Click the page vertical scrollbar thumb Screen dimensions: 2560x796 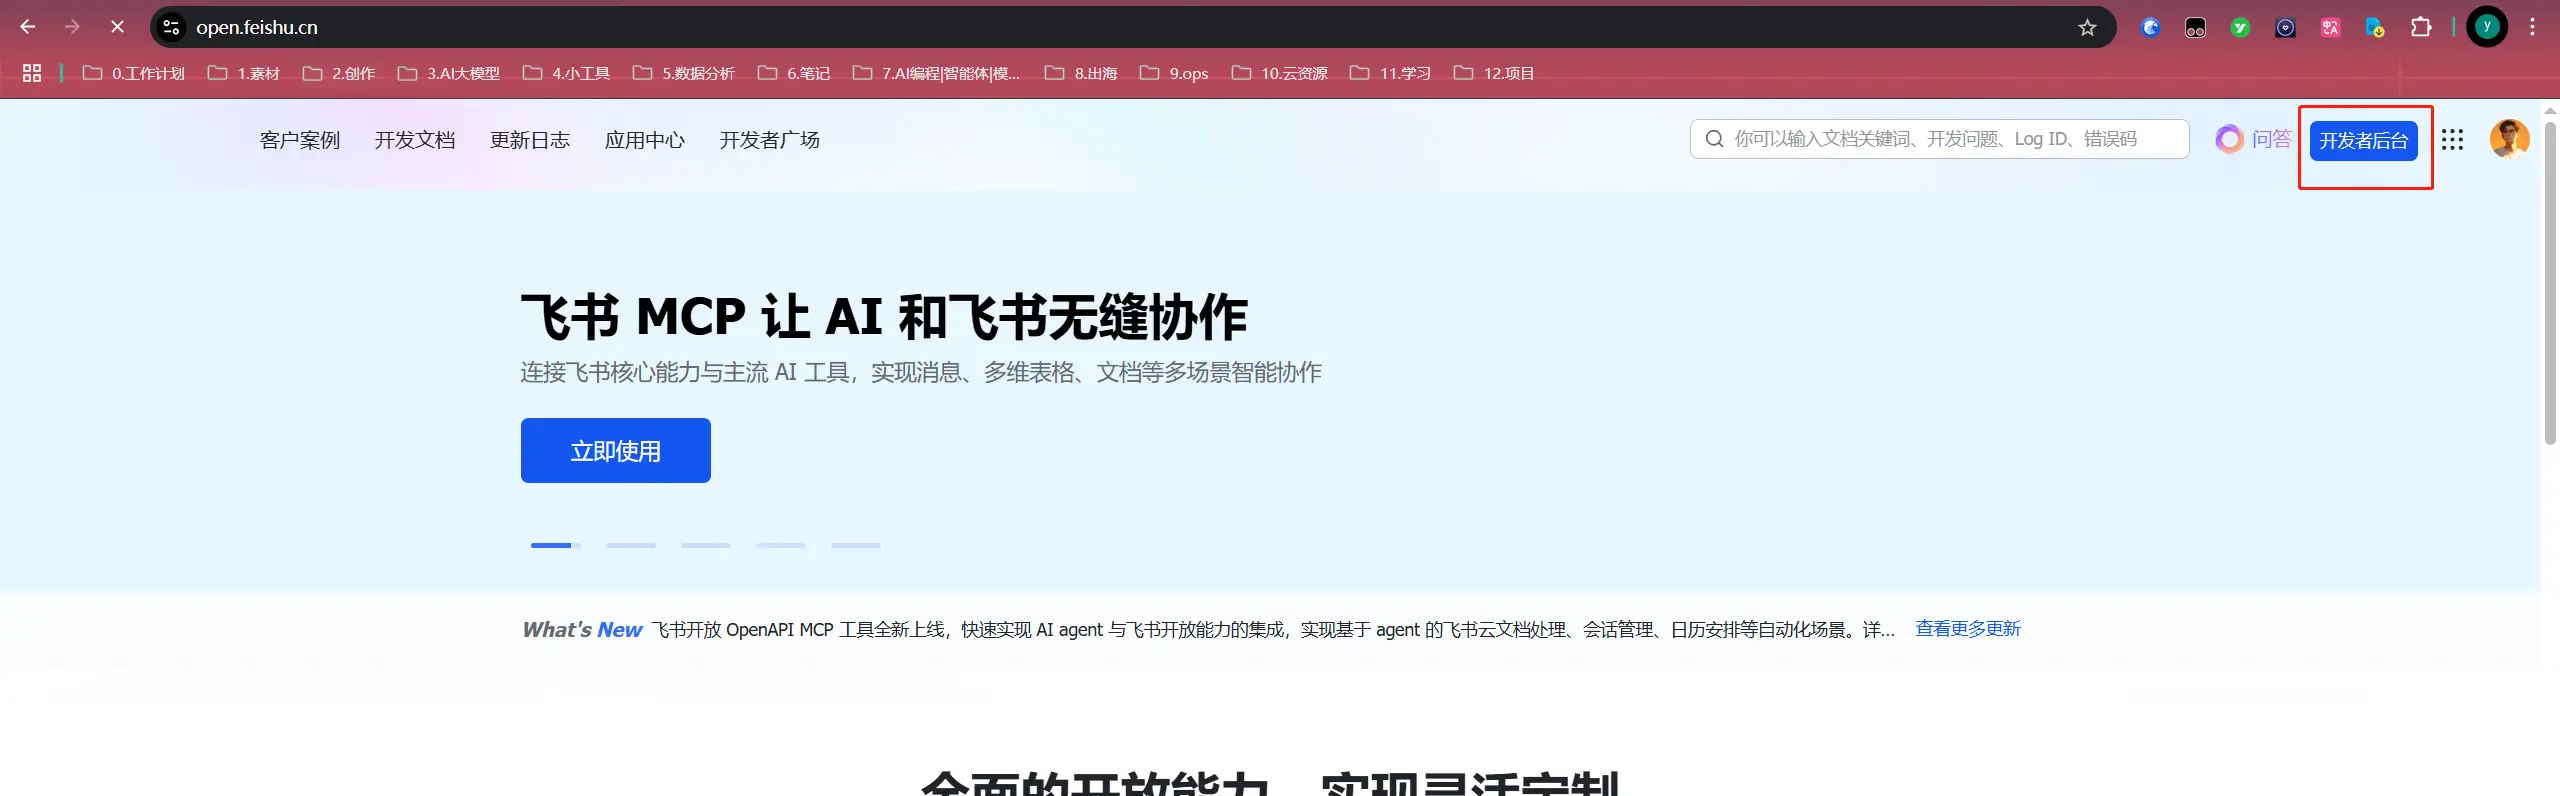pyautogui.click(x=2550, y=283)
